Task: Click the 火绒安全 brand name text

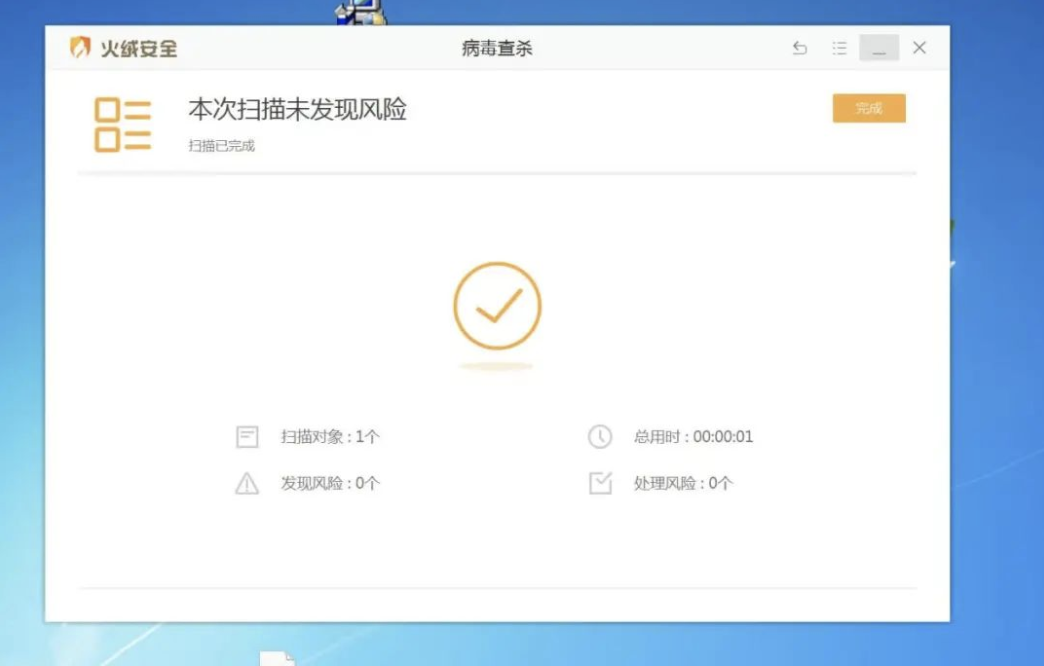Action: click(x=139, y=48)
